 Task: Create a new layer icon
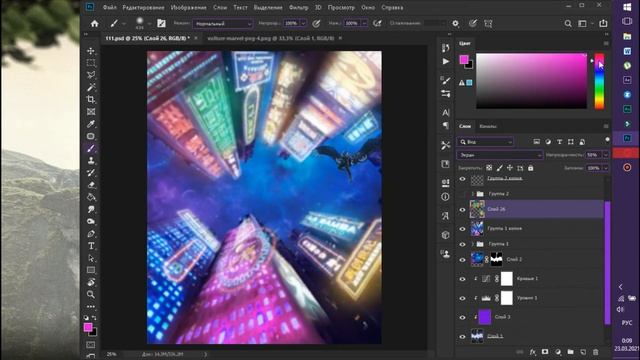coord(583,352)
